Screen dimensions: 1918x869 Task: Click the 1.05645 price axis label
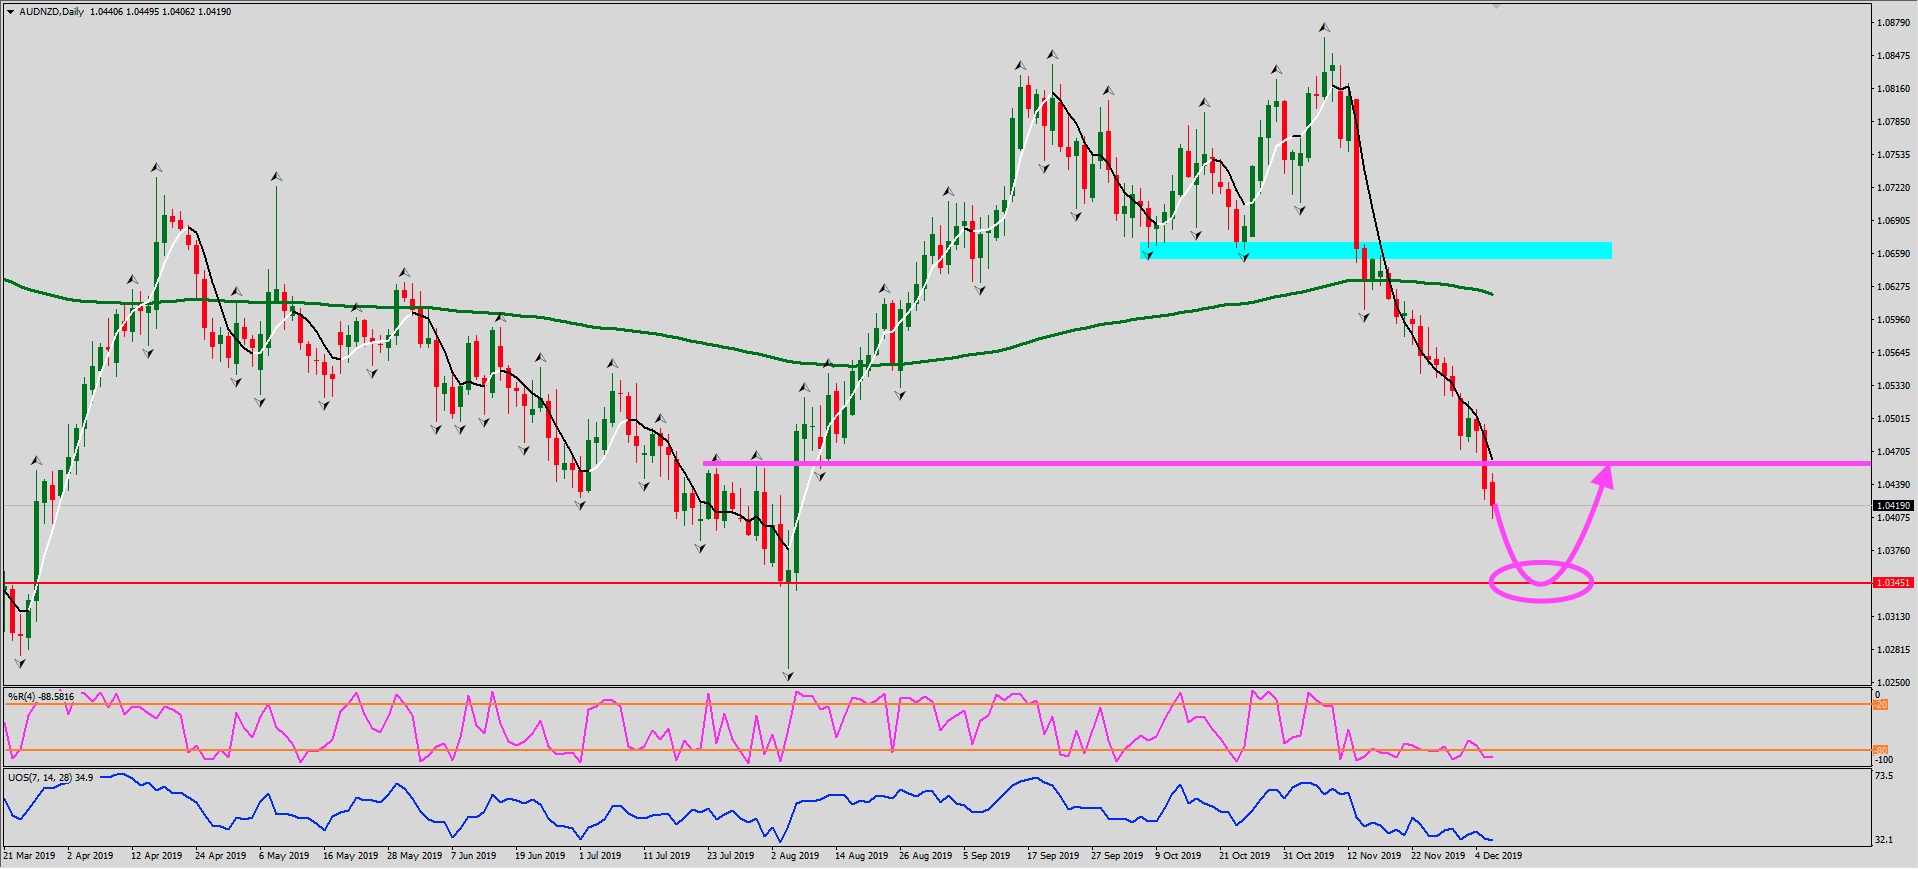point(1893,352)
